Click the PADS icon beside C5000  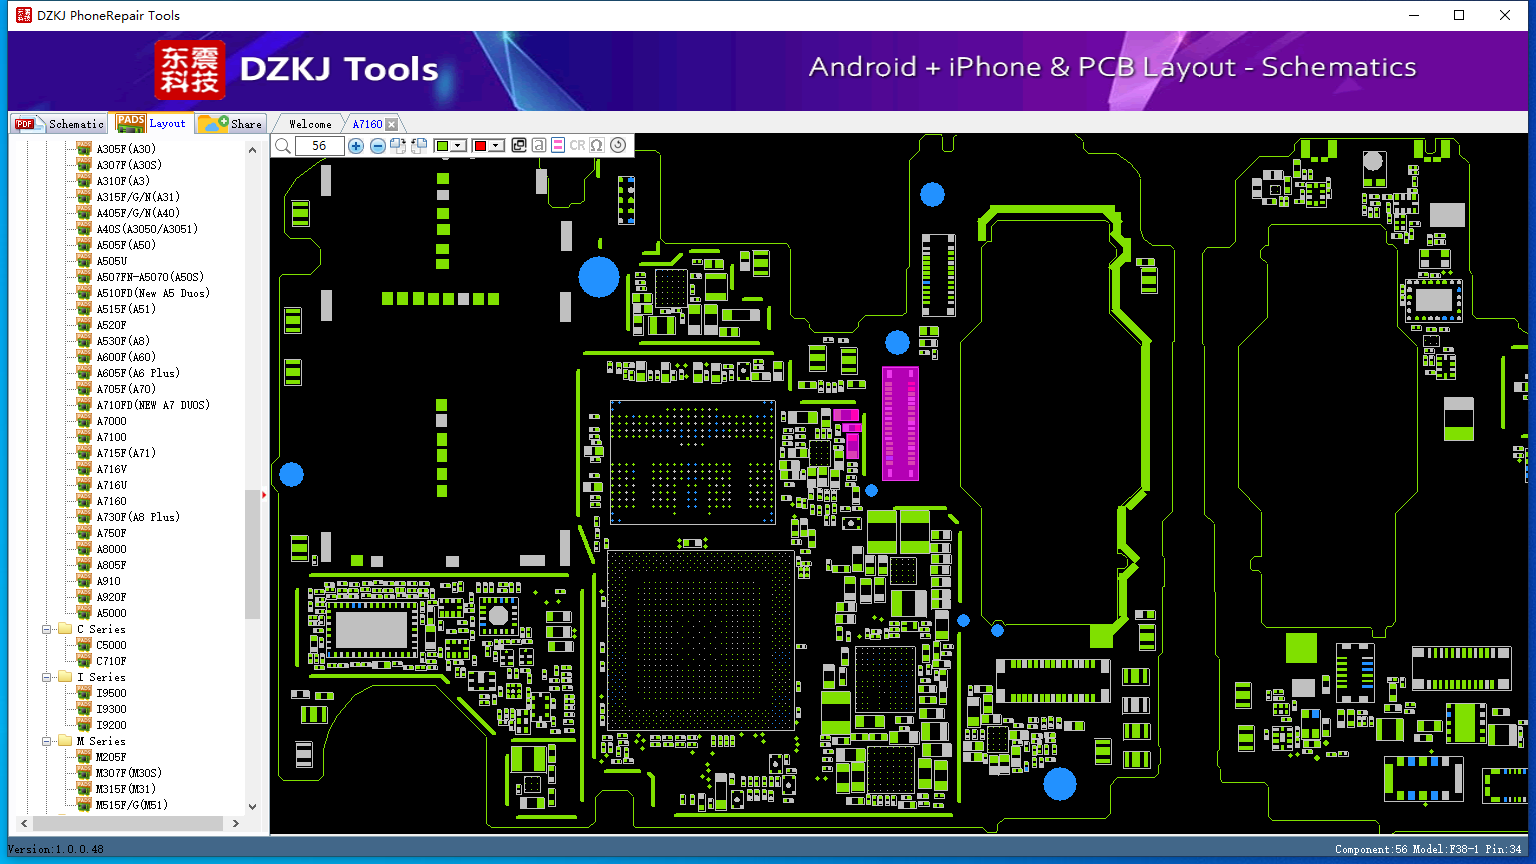pos(84,645)
